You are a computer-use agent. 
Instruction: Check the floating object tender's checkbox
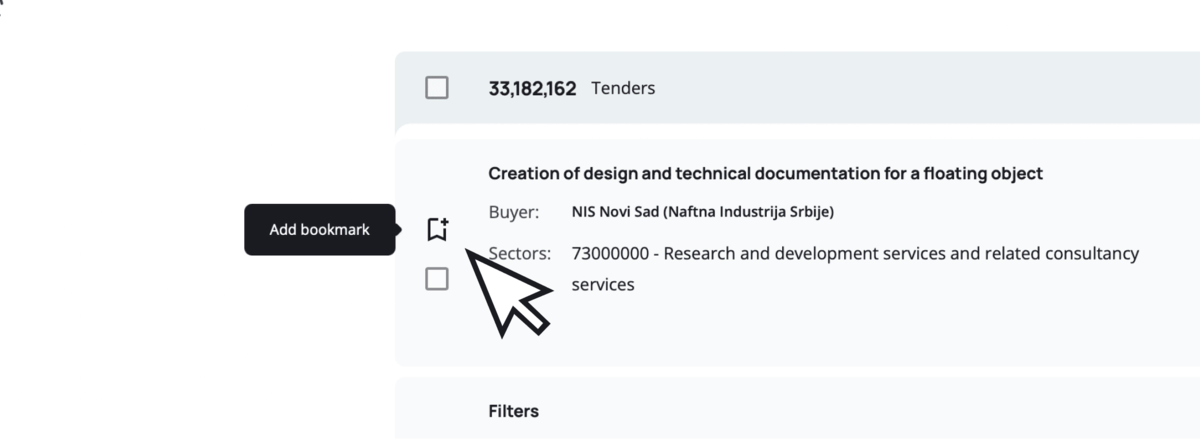pyautogui.click(x=437, y=279)
